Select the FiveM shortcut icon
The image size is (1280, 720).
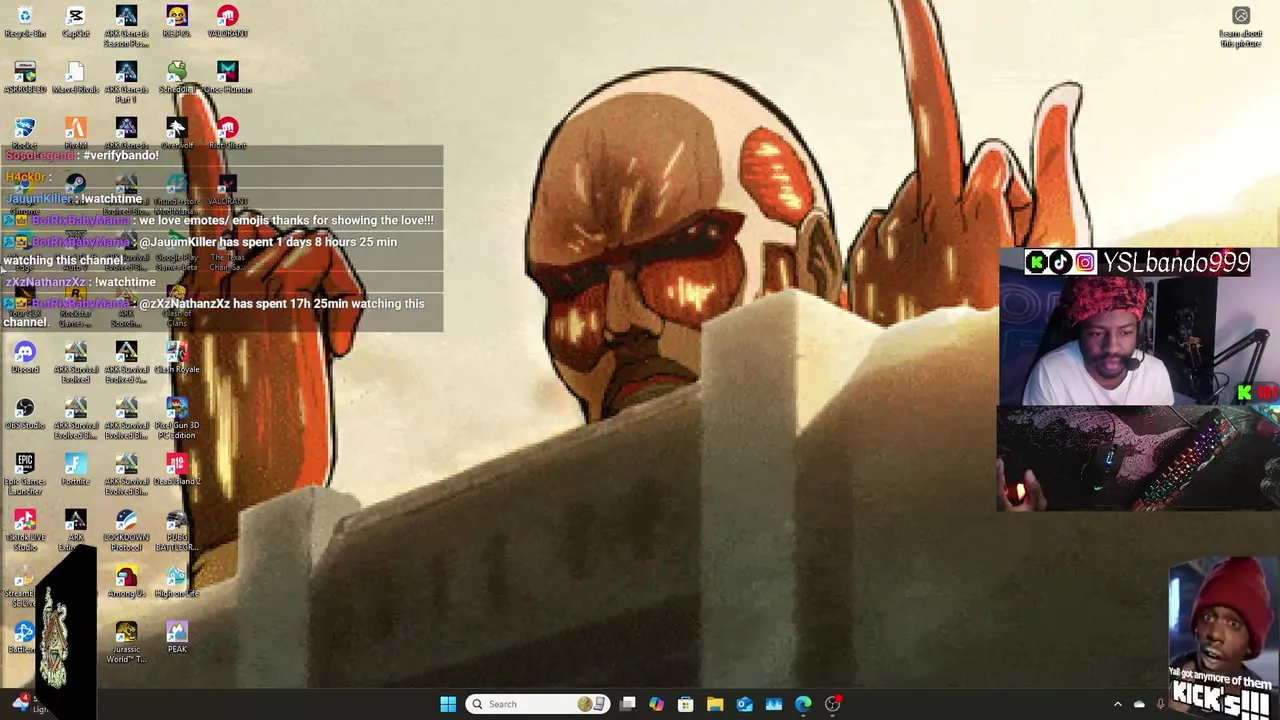(x=76, y=134)
